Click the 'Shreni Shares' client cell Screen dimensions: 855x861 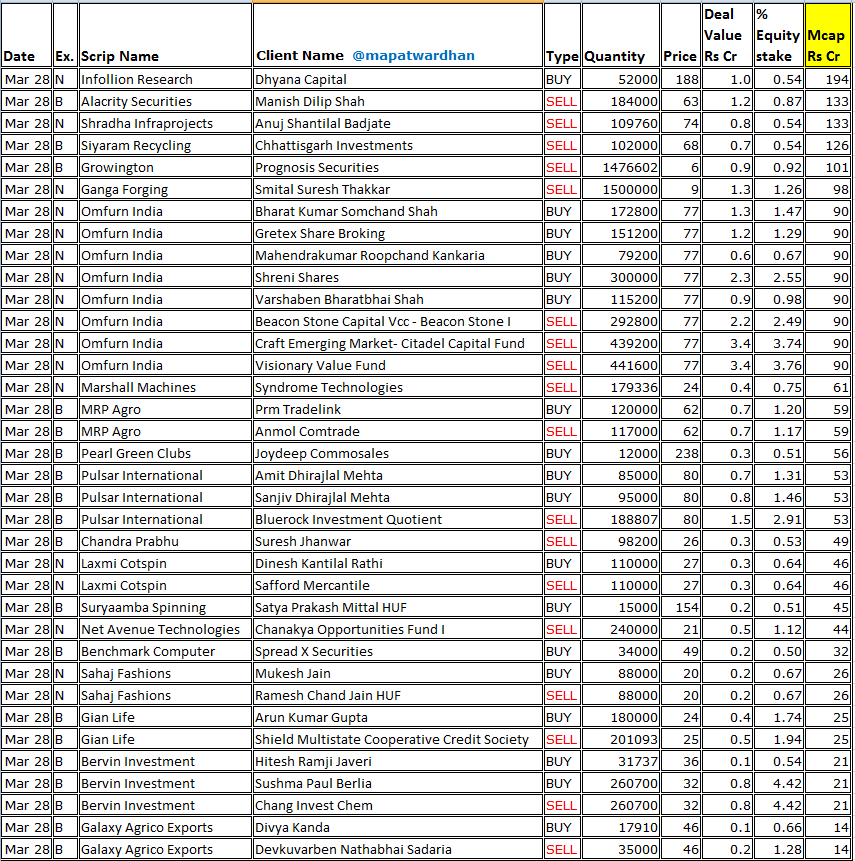point(398,277)
